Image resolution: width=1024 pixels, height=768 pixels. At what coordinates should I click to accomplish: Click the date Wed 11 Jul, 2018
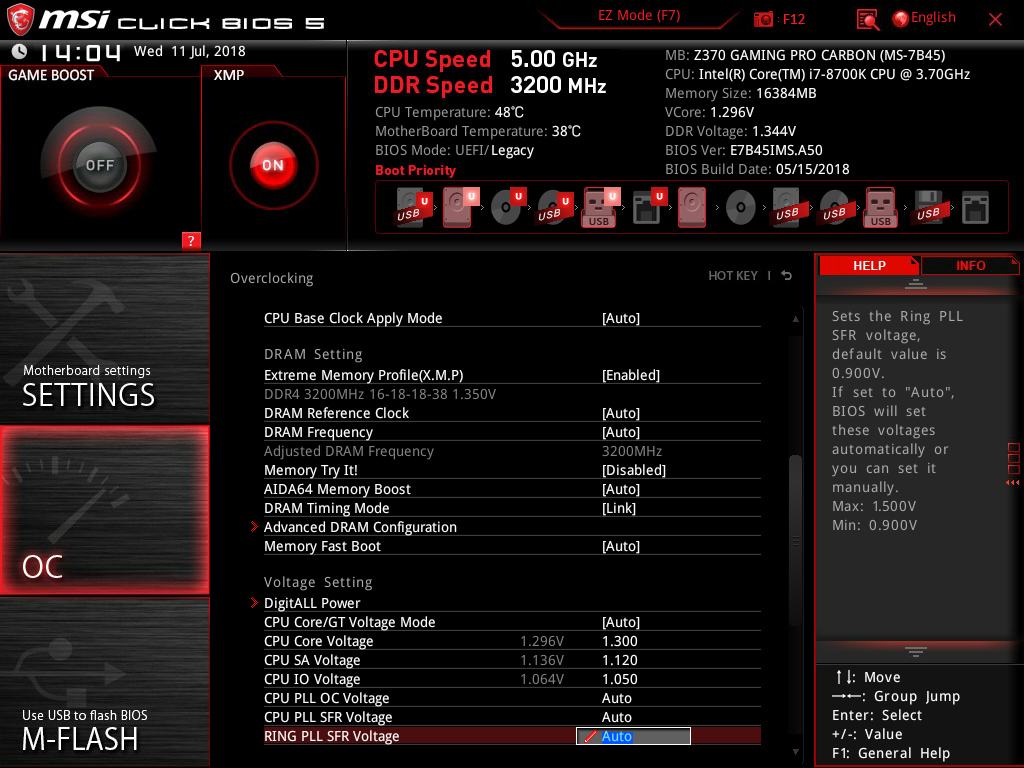(x=190, y=51)
